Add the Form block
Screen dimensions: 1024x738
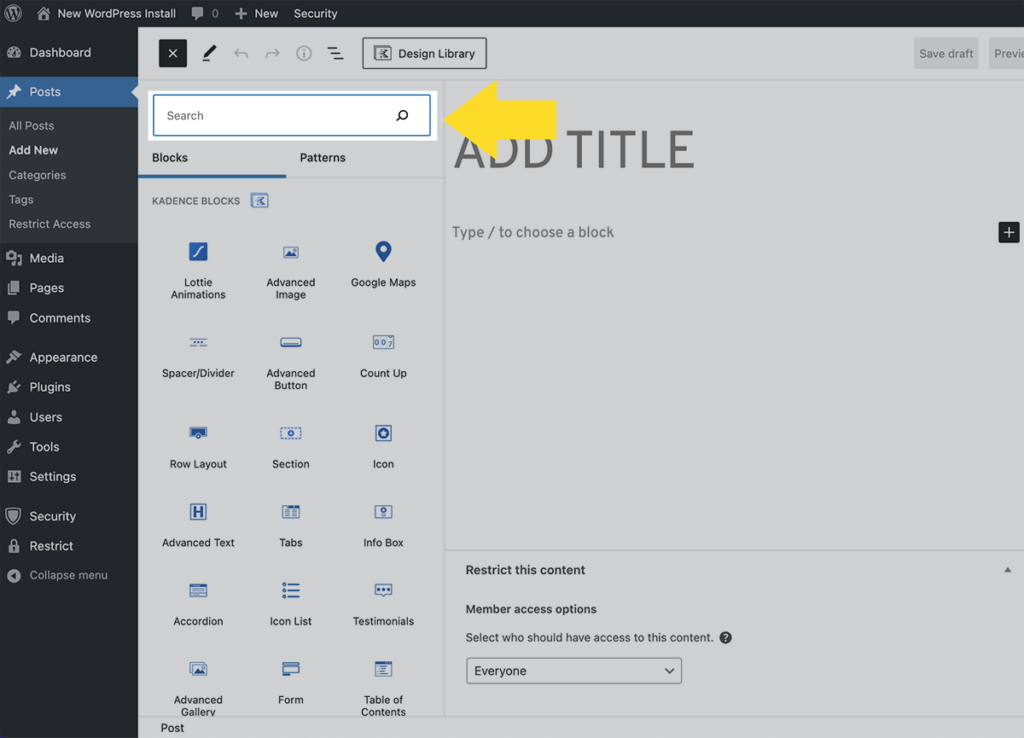[x=291, y=682]
